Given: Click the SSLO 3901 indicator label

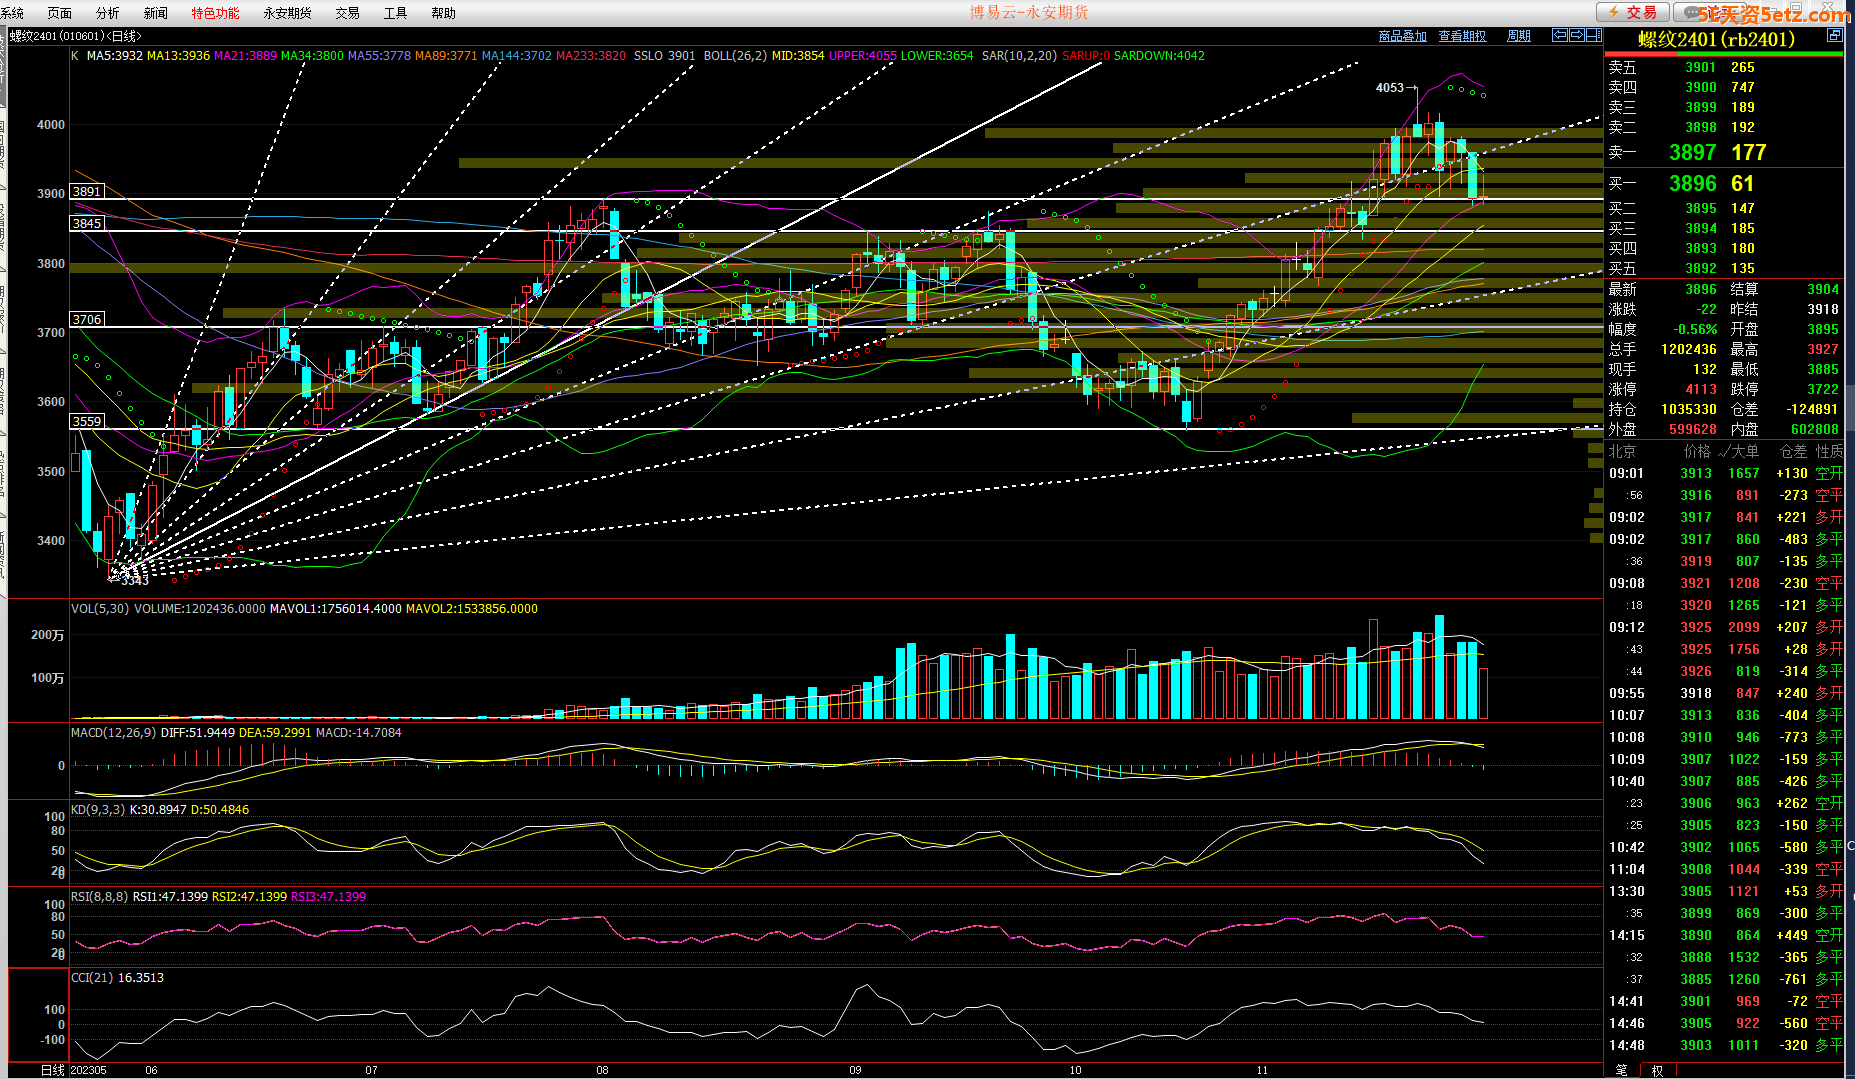Looking at the screenshot, I should [x=664, y=56].
